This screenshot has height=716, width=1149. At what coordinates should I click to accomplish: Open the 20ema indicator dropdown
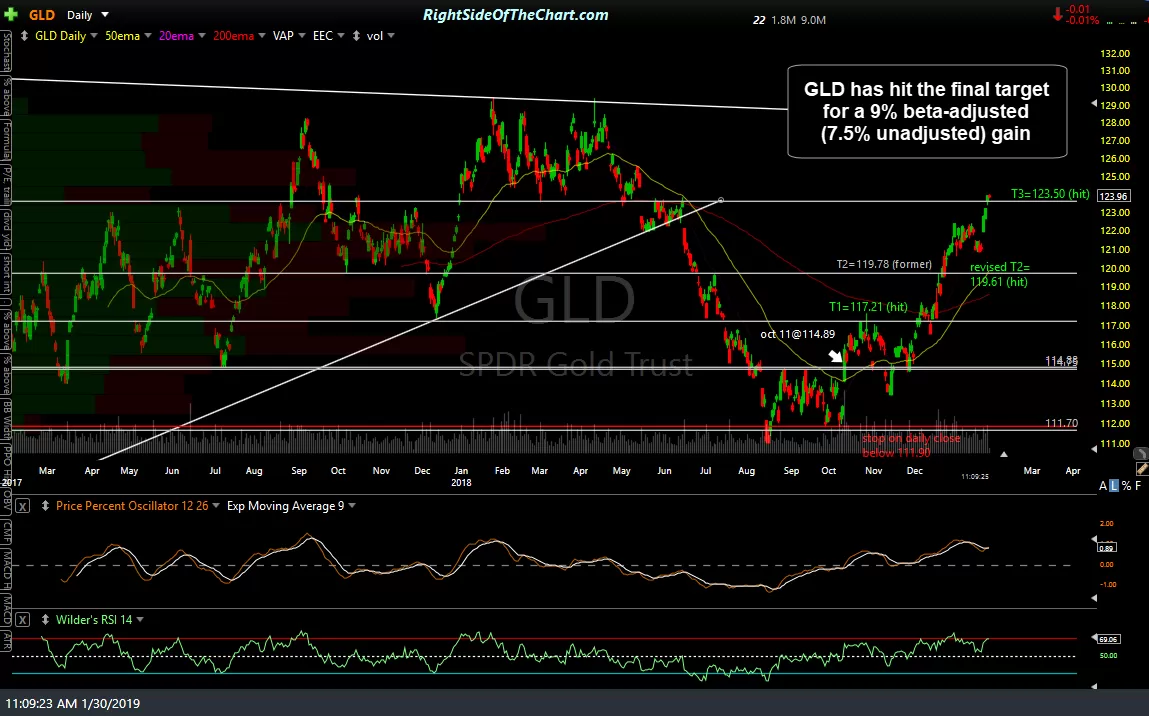coord(202,36)
